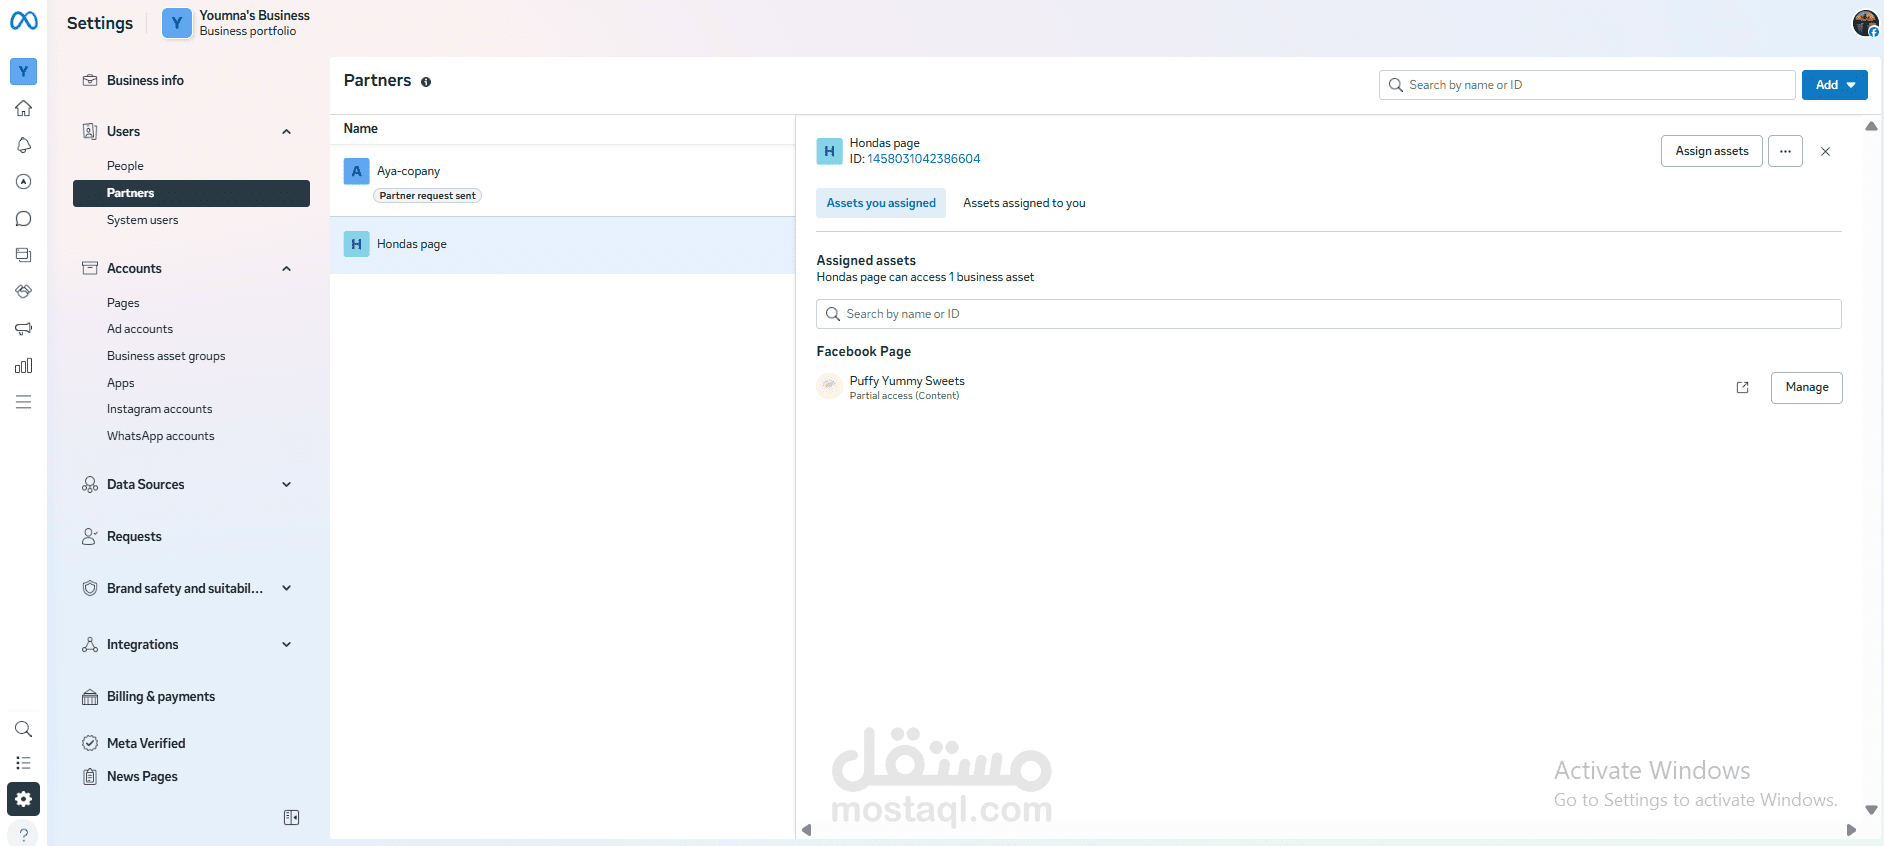Open All tools hamburger icon
Image resolution: width=1884 pixels, height=846 pixels.
point(23,402)
